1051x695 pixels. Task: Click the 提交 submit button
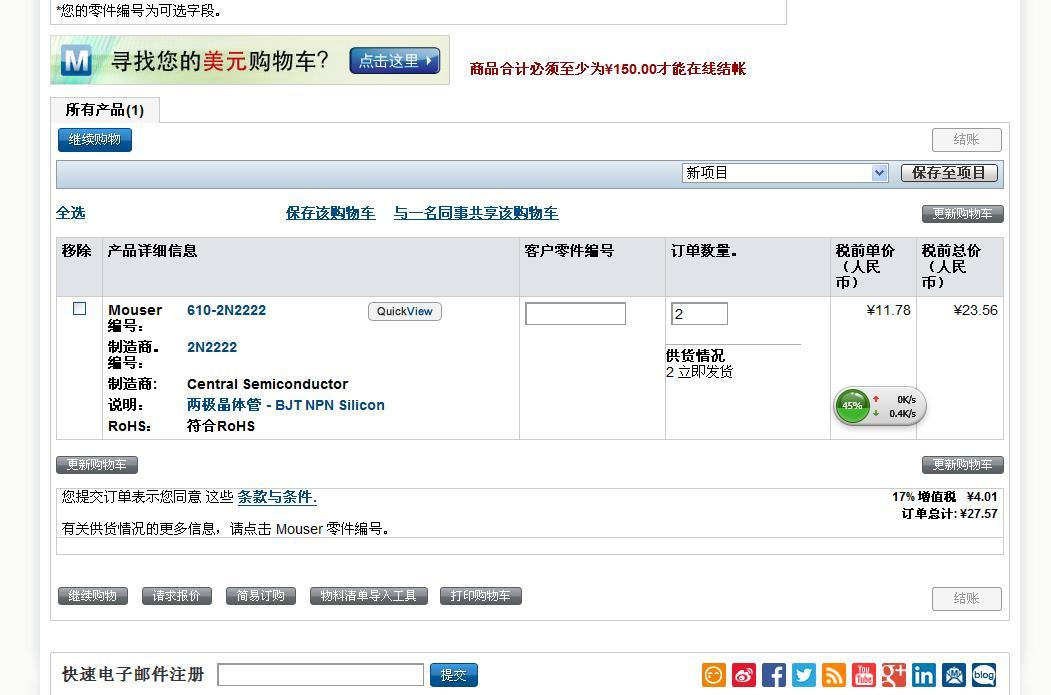coord(454,675)
